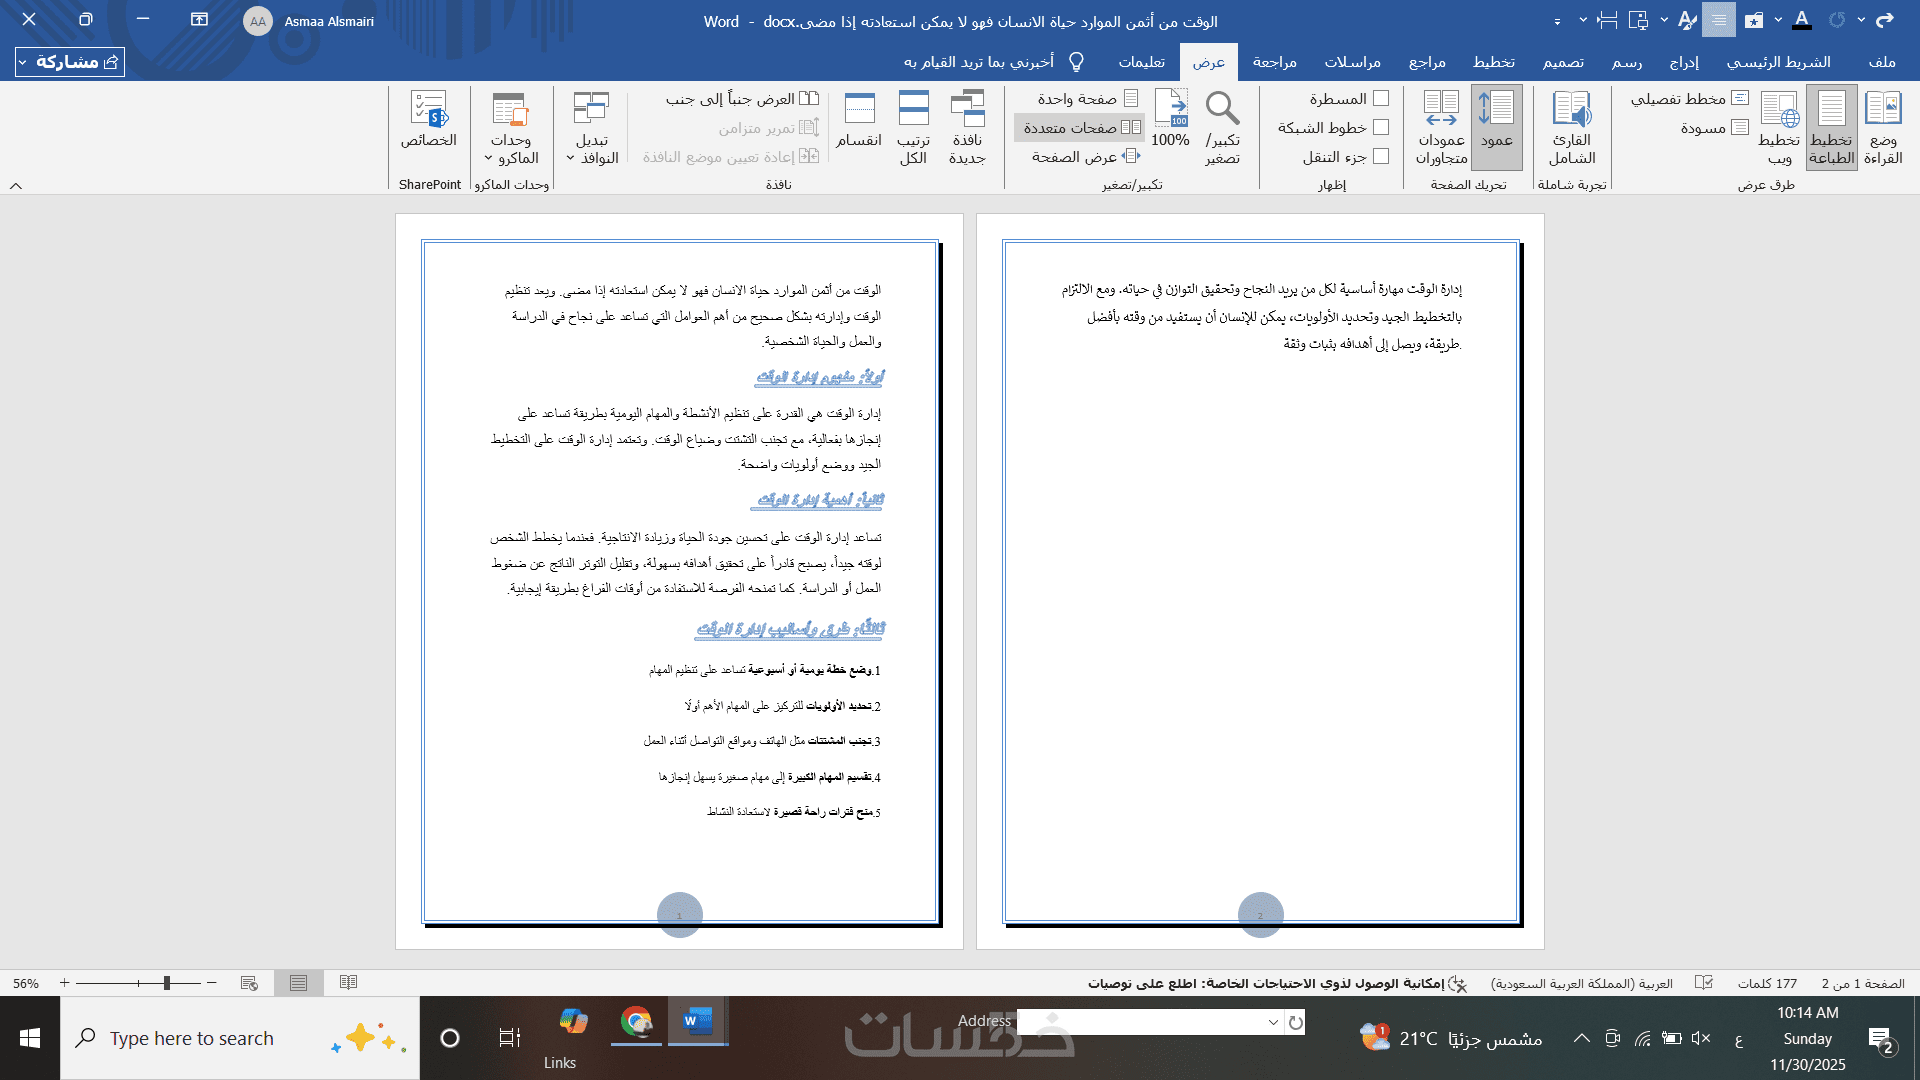Switch to Web Layout view (تخطيط ويب)

pos(1779,127)
